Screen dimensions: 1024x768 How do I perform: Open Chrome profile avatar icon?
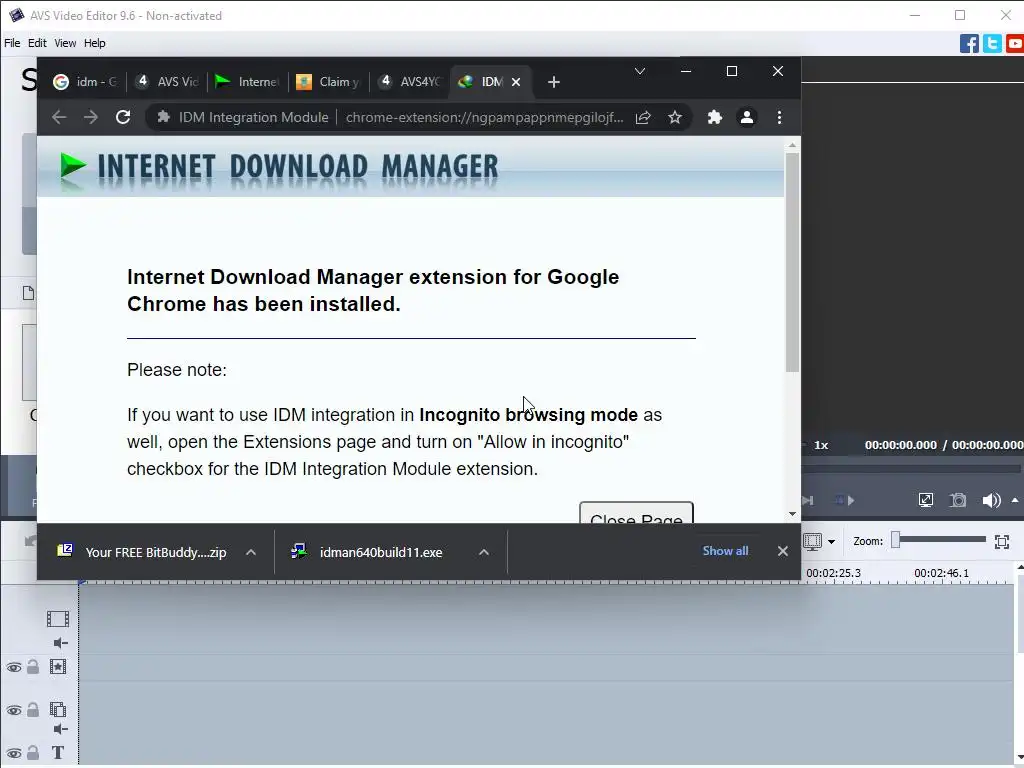pyautogui.click(x=746, y=118)
